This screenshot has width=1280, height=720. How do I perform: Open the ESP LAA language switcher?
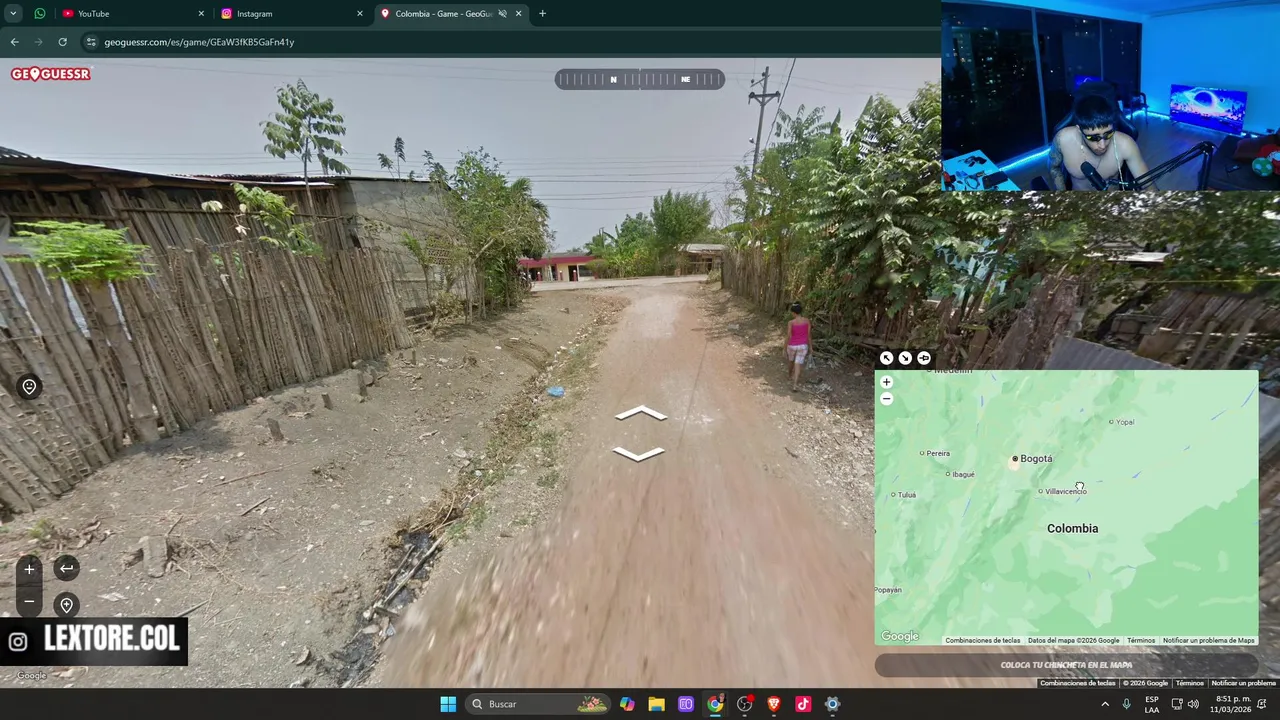(1152, 704)
